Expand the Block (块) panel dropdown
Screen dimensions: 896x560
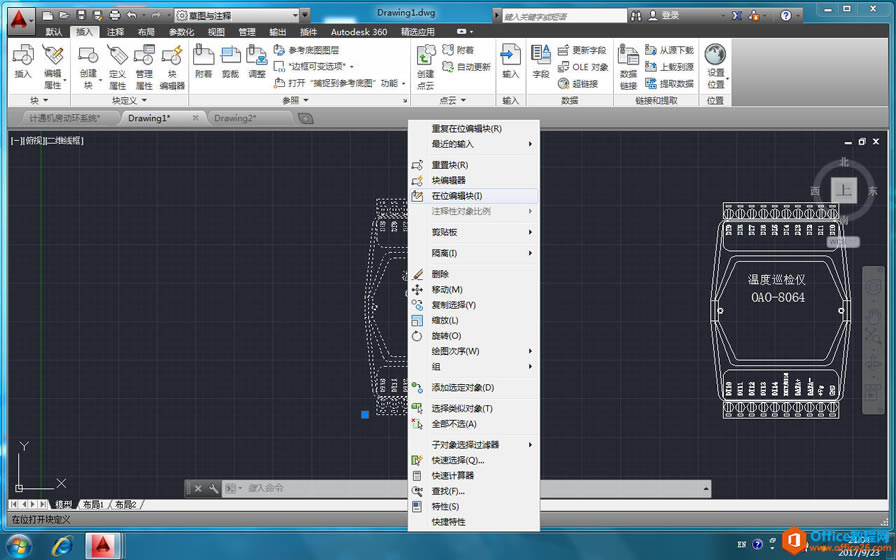point(39,101)
